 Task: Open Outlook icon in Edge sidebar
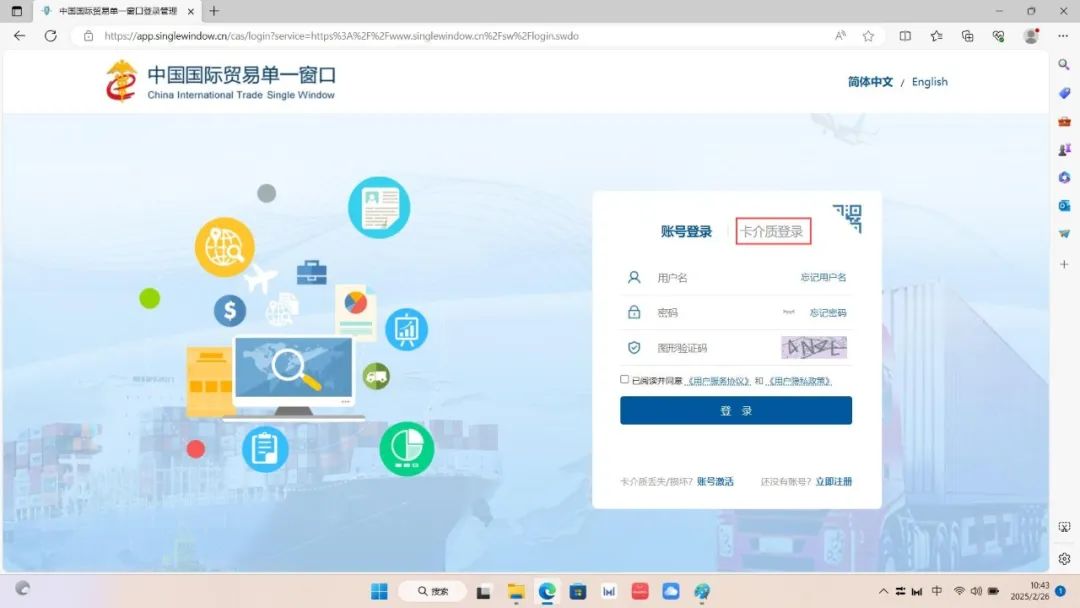tap(1064, 205)
